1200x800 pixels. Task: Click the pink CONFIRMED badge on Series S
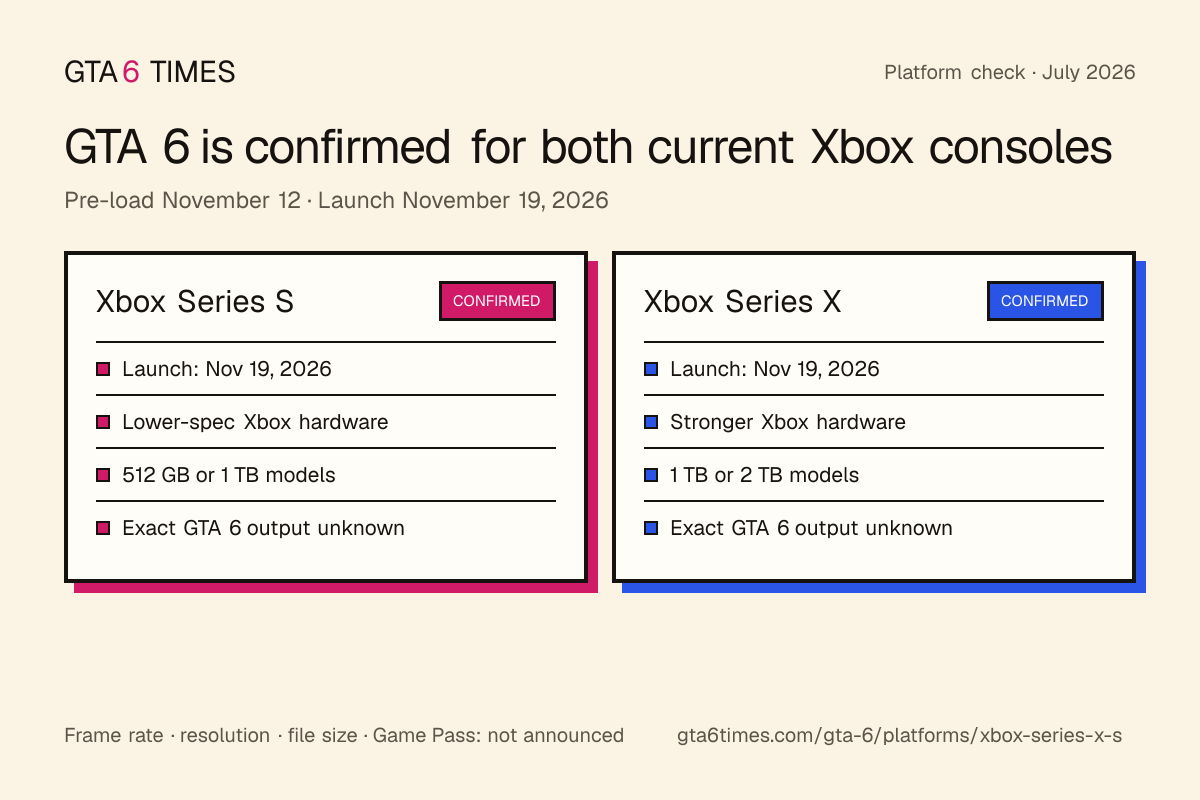(497, 301)
